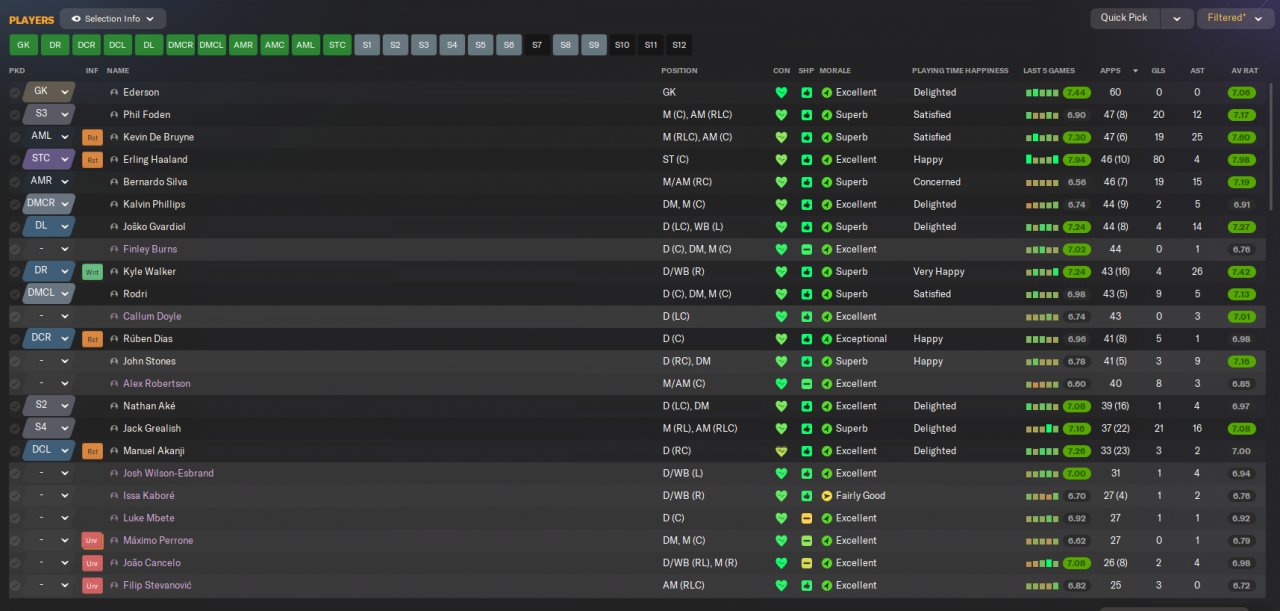Viewport: 1280px width, 611px height.
Task: Select the STC position filter
Action: [337, 45]
